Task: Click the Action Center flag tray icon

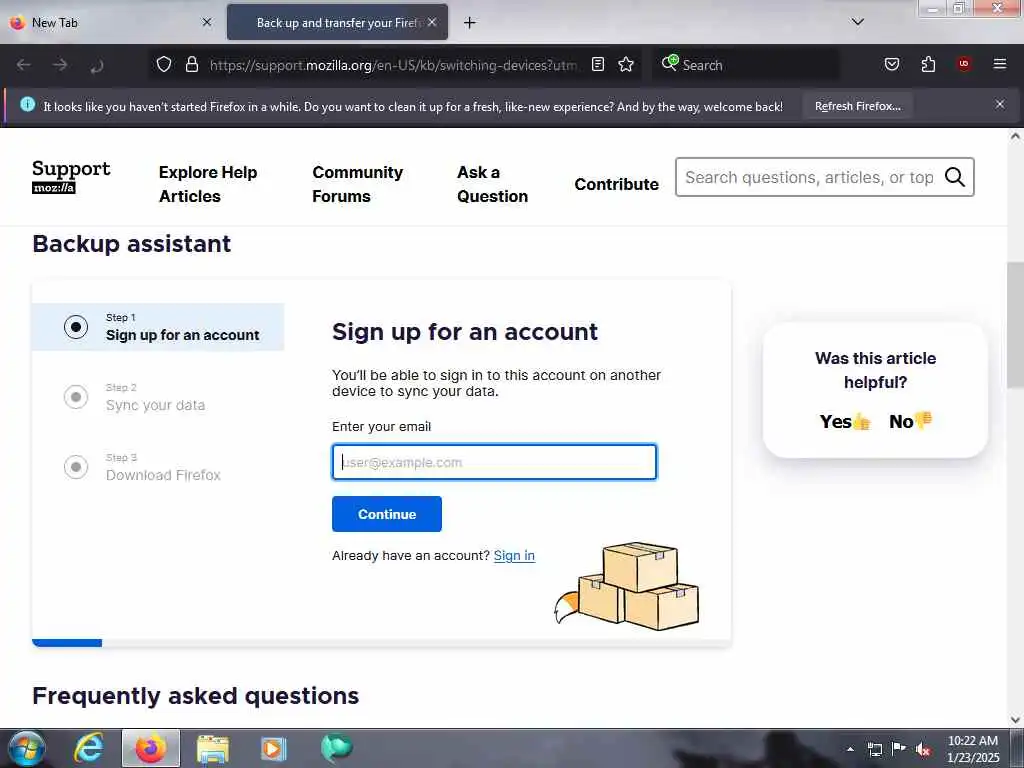Action: click(x=899, y=748)
